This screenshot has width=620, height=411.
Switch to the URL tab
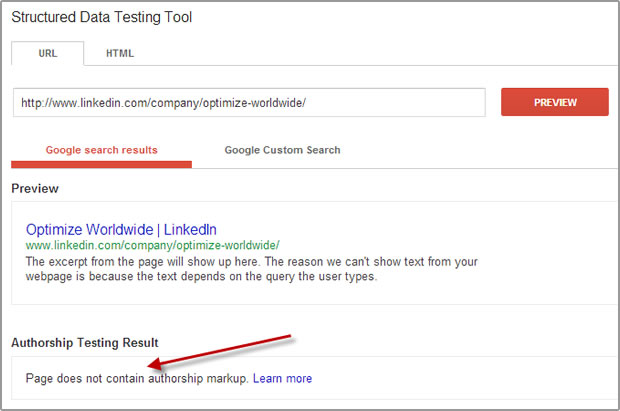click(47, 53)
